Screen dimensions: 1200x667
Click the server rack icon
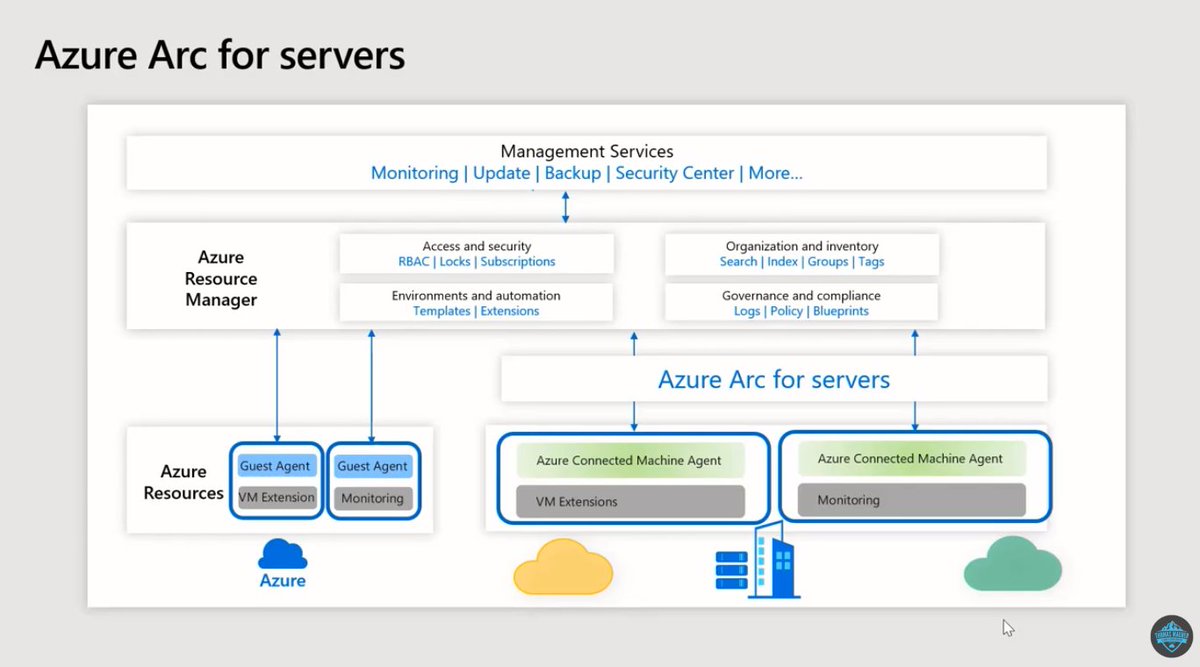(x=732, y=569)
